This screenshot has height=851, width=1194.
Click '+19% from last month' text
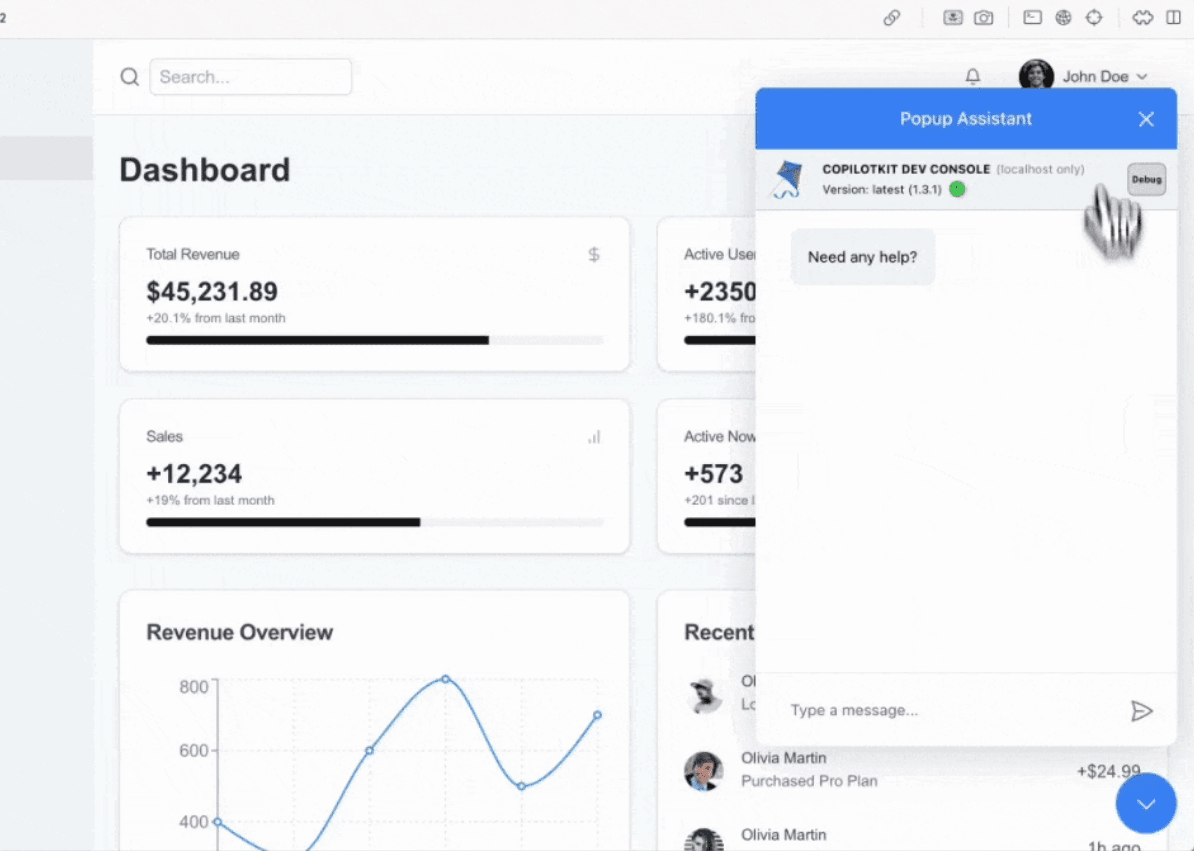click(210, 500)
